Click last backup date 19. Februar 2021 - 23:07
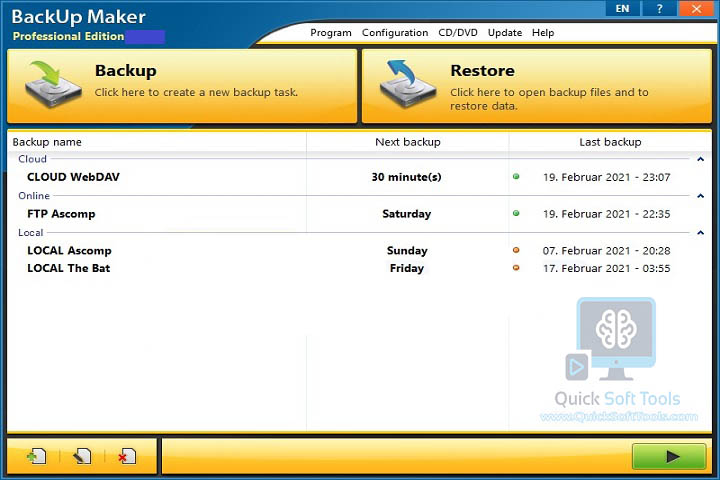The height and width of the screenshot is (480, 720). point(607,177)
